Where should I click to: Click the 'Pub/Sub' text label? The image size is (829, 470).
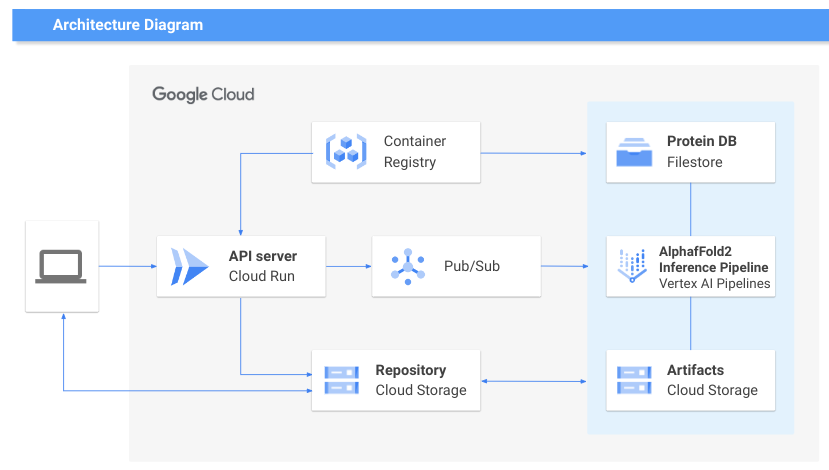click(x=472, y=267)
